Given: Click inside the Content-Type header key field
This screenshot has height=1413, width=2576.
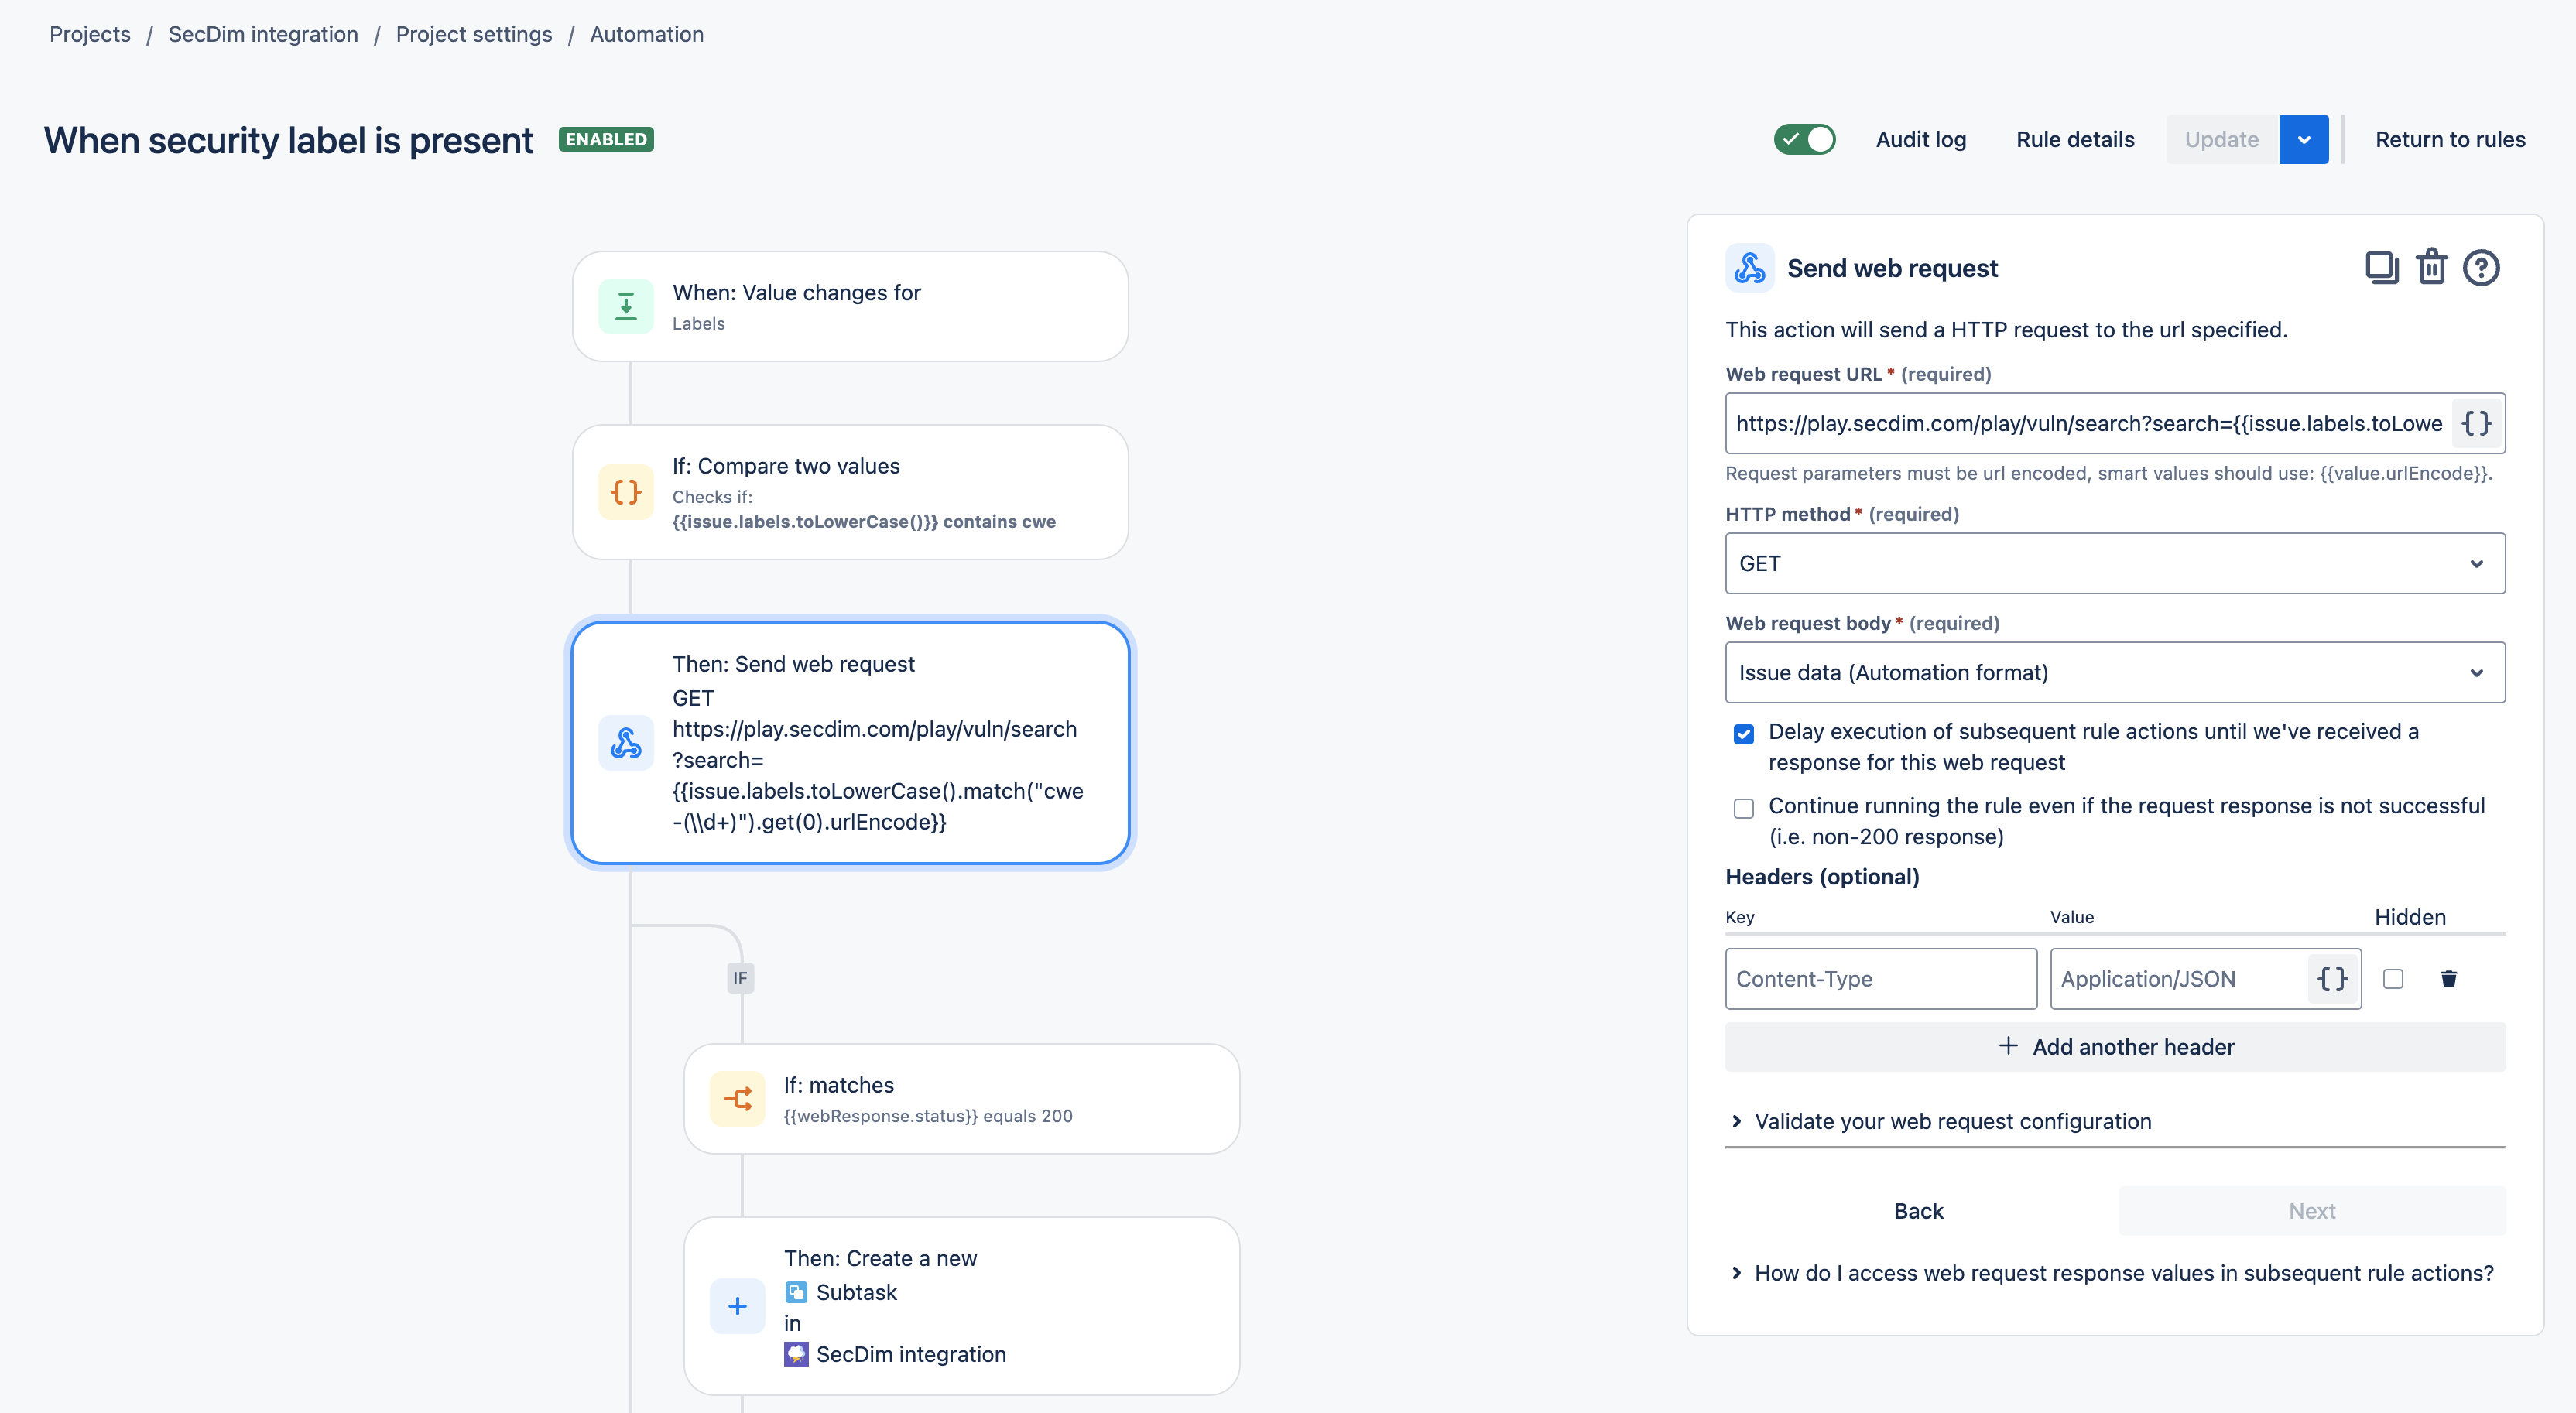Looking at the screenshot, I should click(x=1880, y=978).
